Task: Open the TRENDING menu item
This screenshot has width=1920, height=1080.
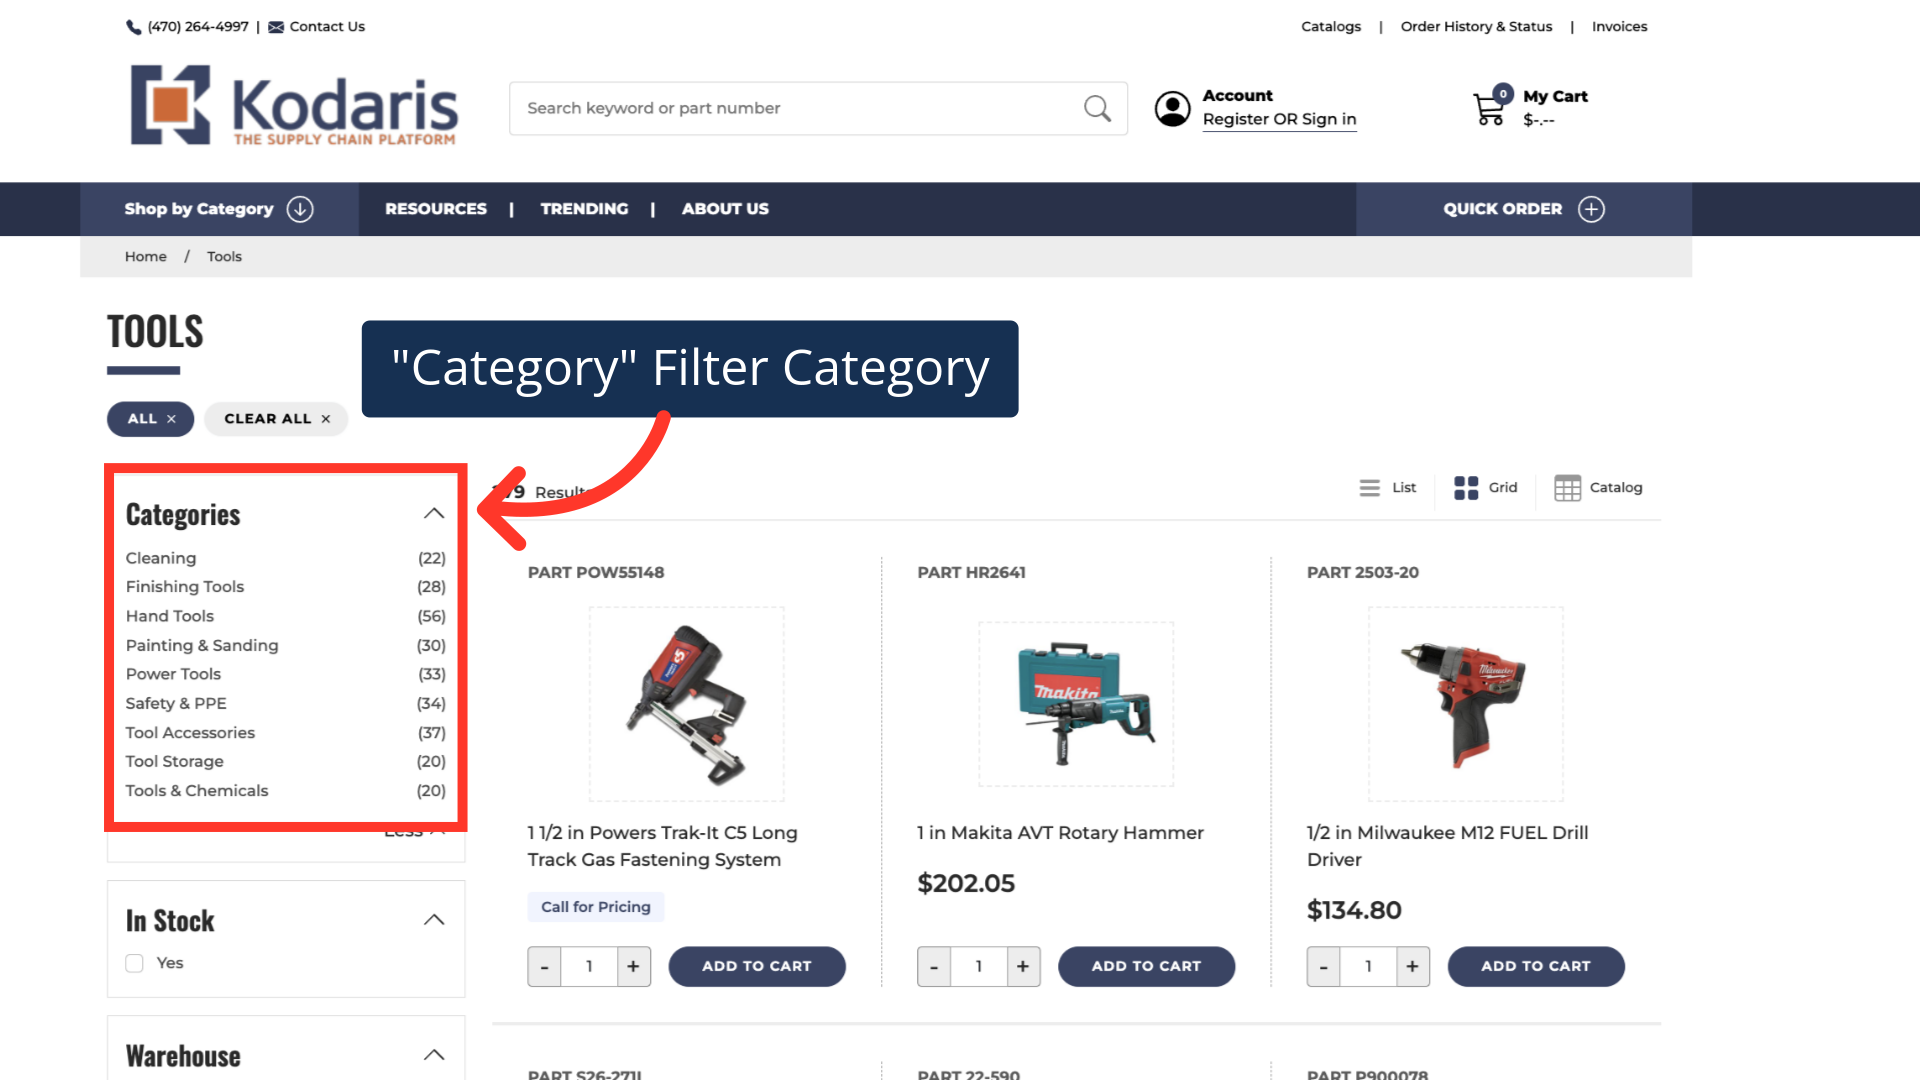Action: pyautogui.click(x=584, y=209)
